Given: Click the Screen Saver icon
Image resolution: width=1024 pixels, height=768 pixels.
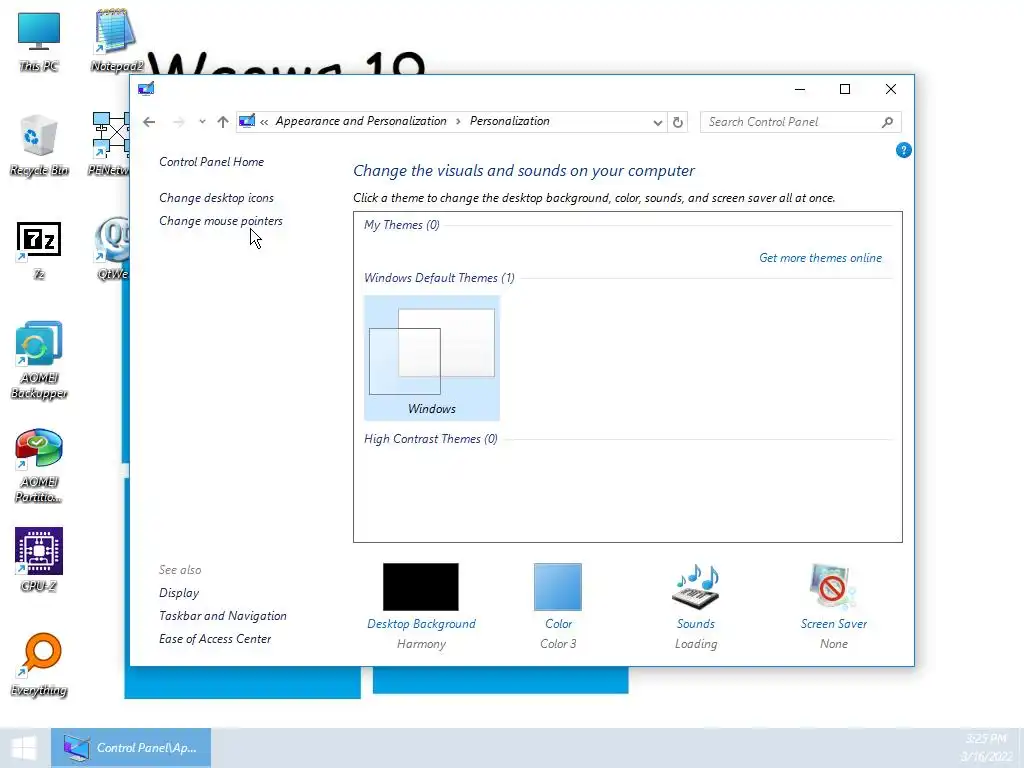Looking at the screenshot, I should (x=833, y=586).
